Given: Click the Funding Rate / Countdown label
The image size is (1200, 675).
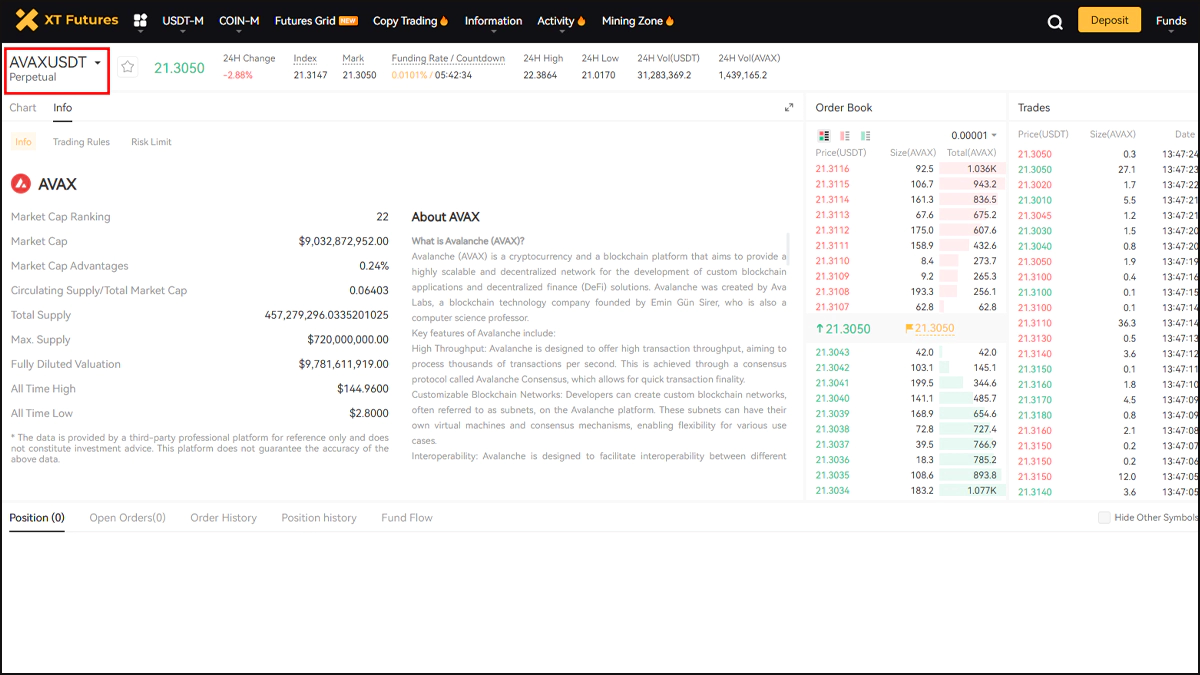Looking at the screenshot, I should click(x=448, y=59).
